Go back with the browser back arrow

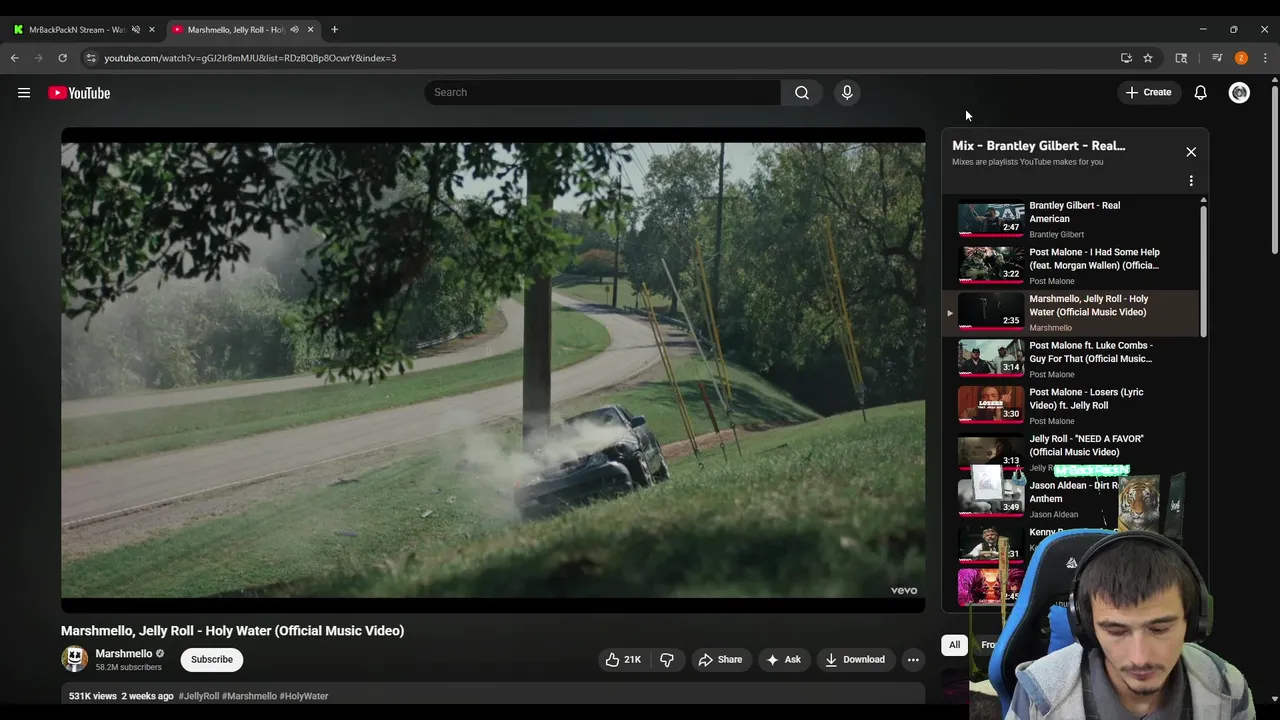click(x=15, y=58)
